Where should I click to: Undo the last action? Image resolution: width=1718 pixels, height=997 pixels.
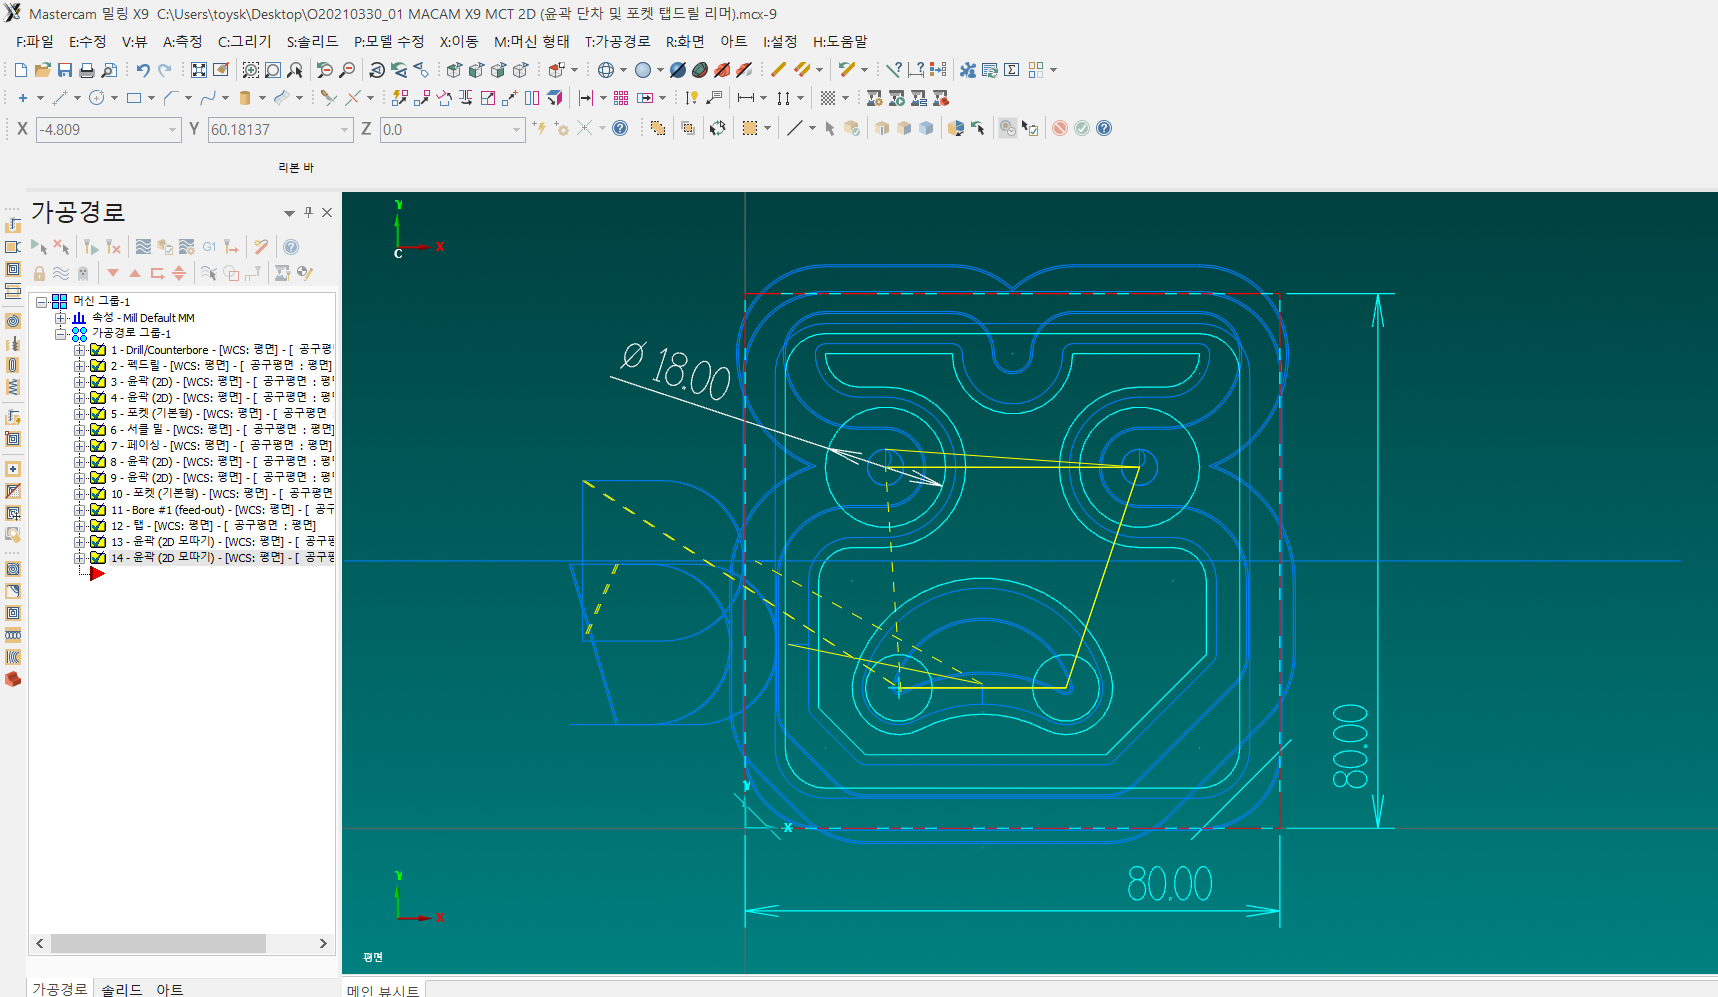[x=143, y=70]
